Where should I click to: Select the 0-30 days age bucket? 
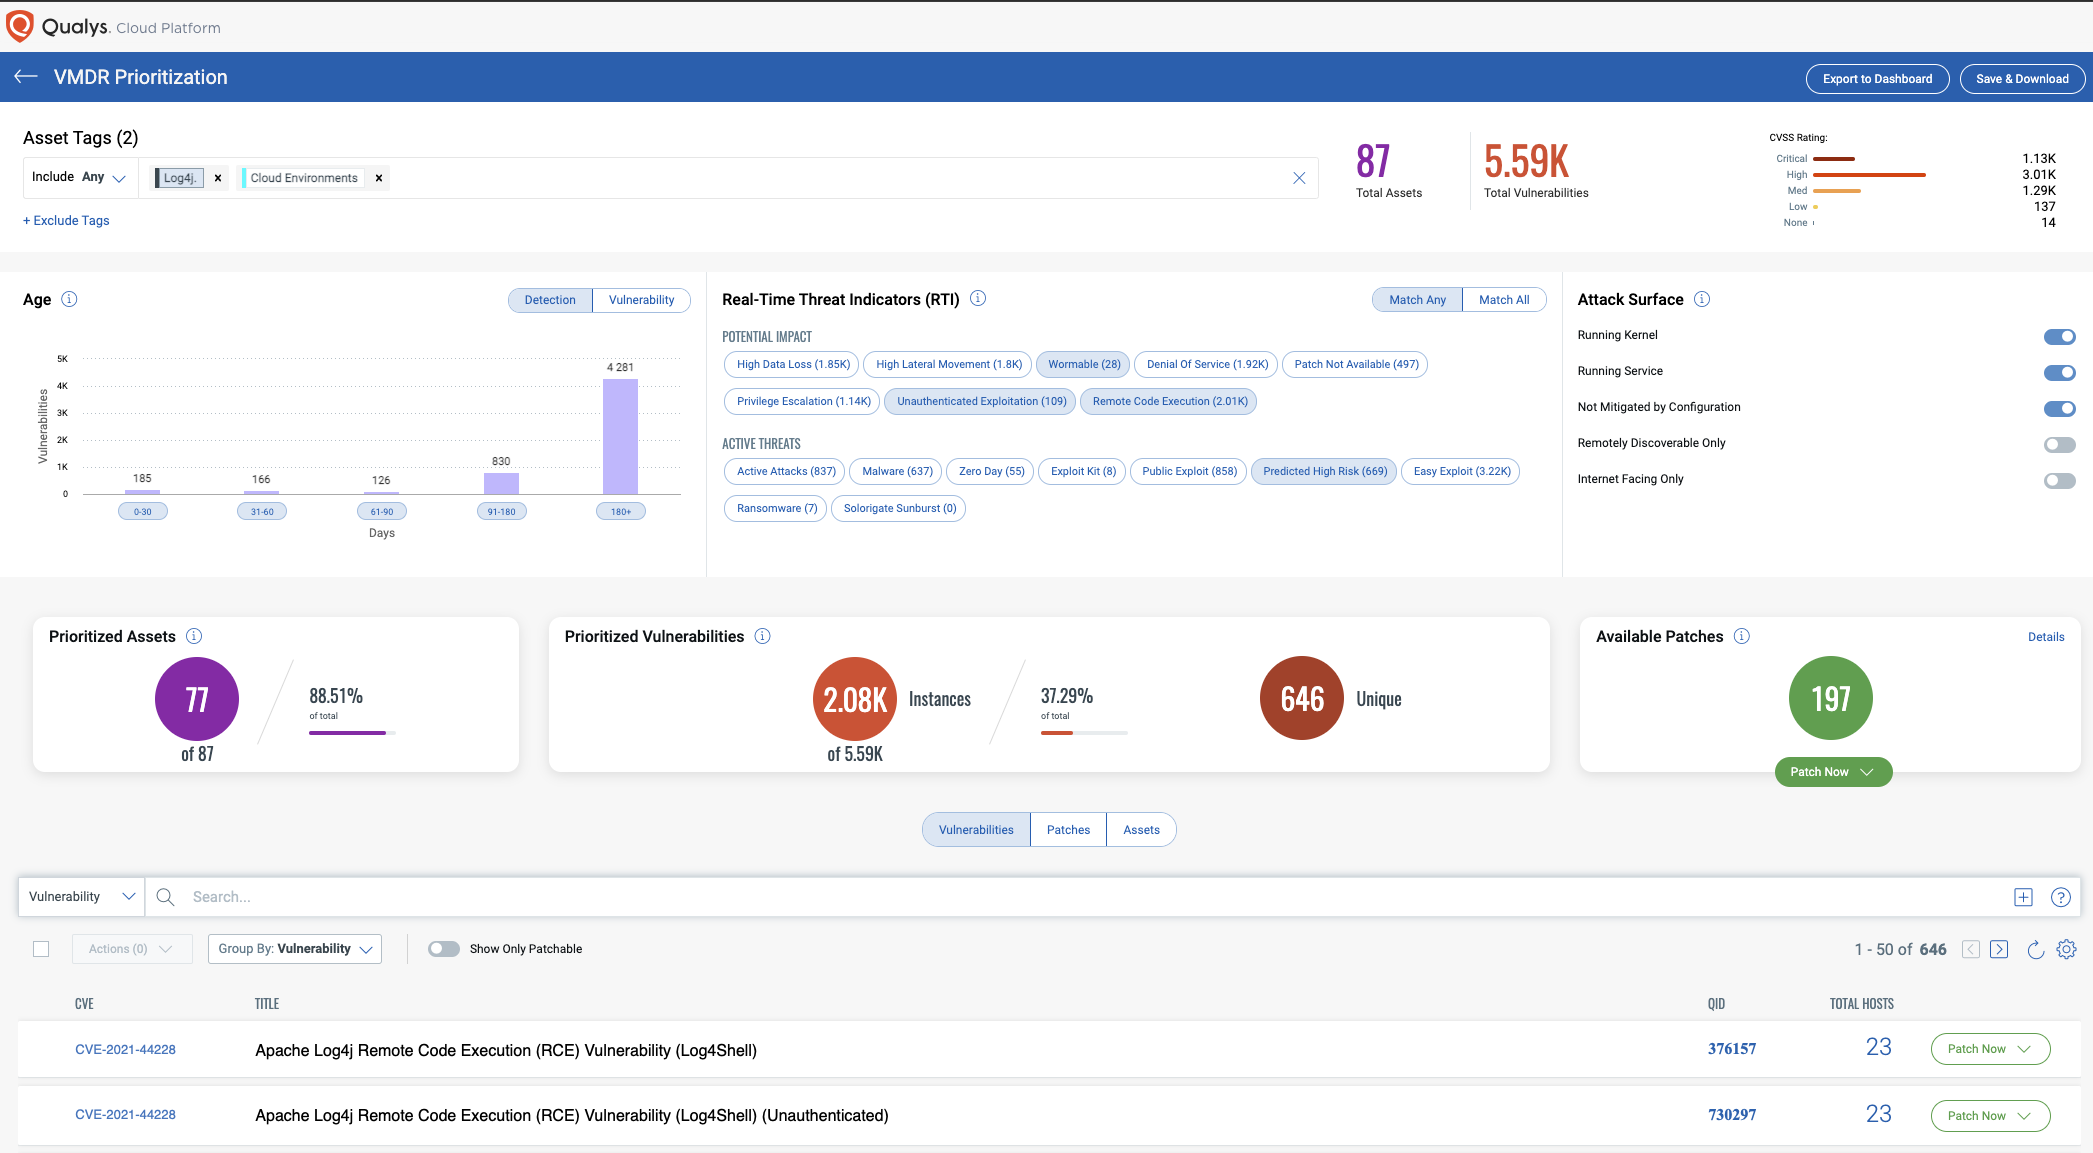coord(143,511)
